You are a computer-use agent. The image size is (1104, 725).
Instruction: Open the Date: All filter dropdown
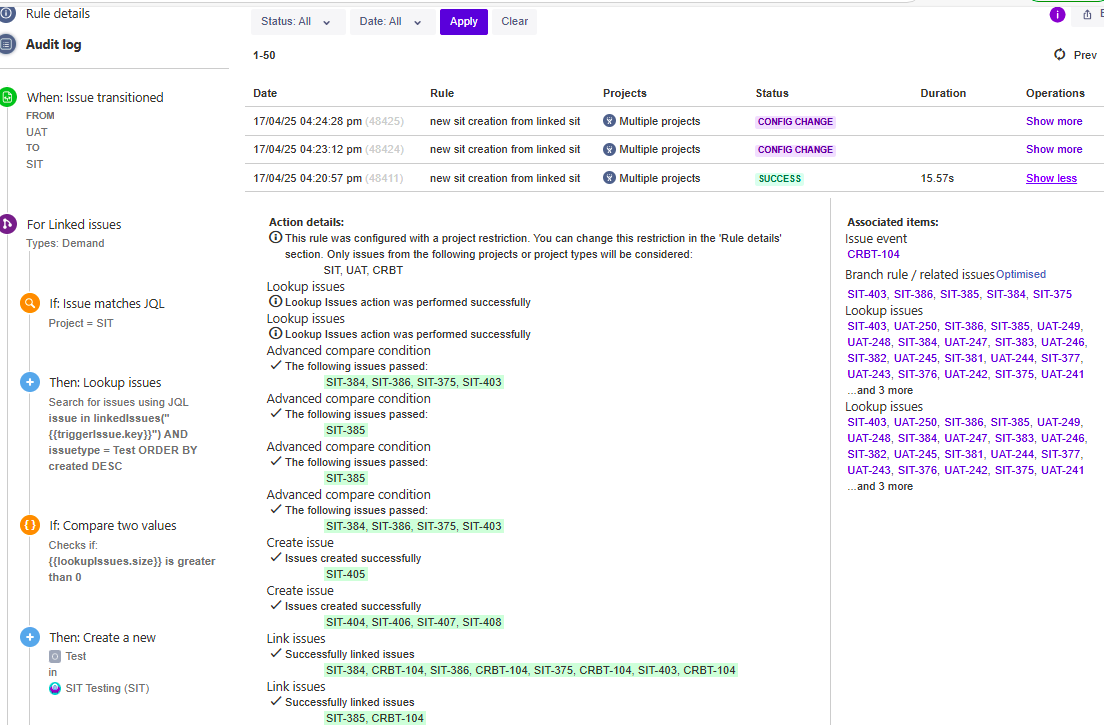point(392,22)
